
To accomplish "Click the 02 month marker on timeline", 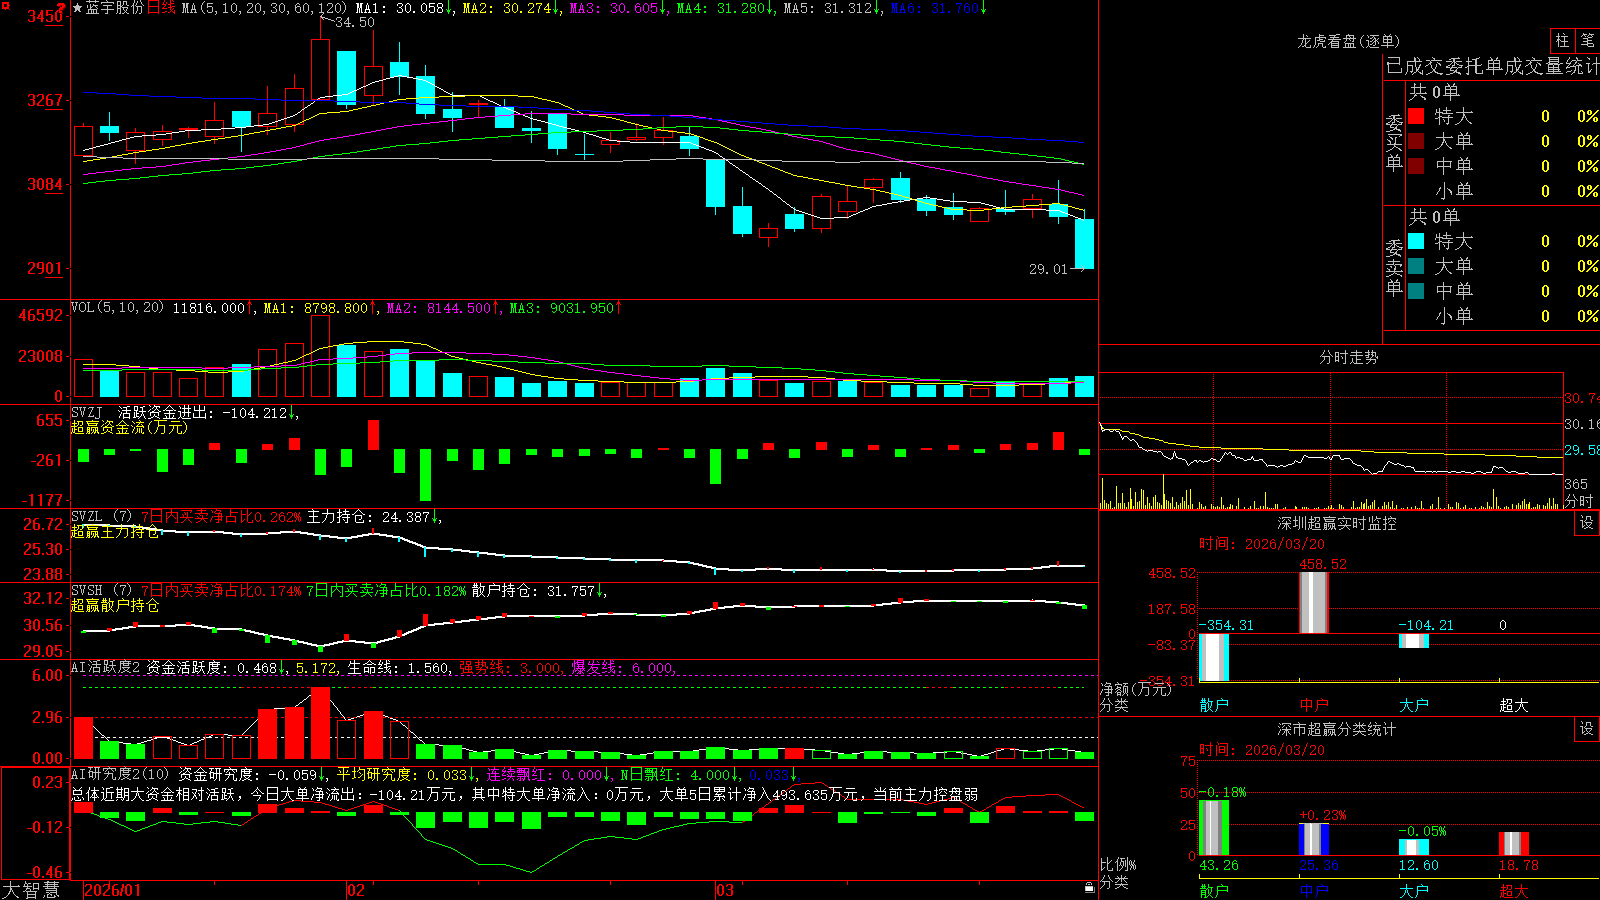I will pos(356,890).
